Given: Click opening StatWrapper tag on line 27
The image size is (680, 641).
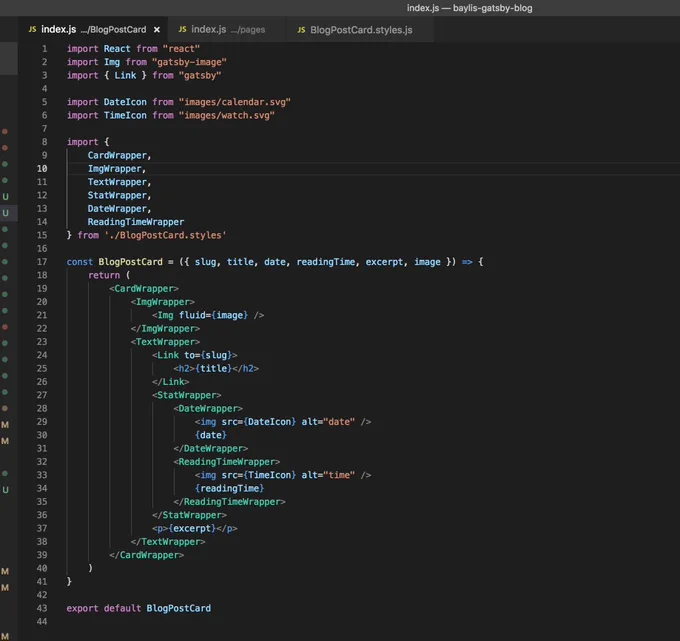Looking at the screenshot, I should pos(186,395).
